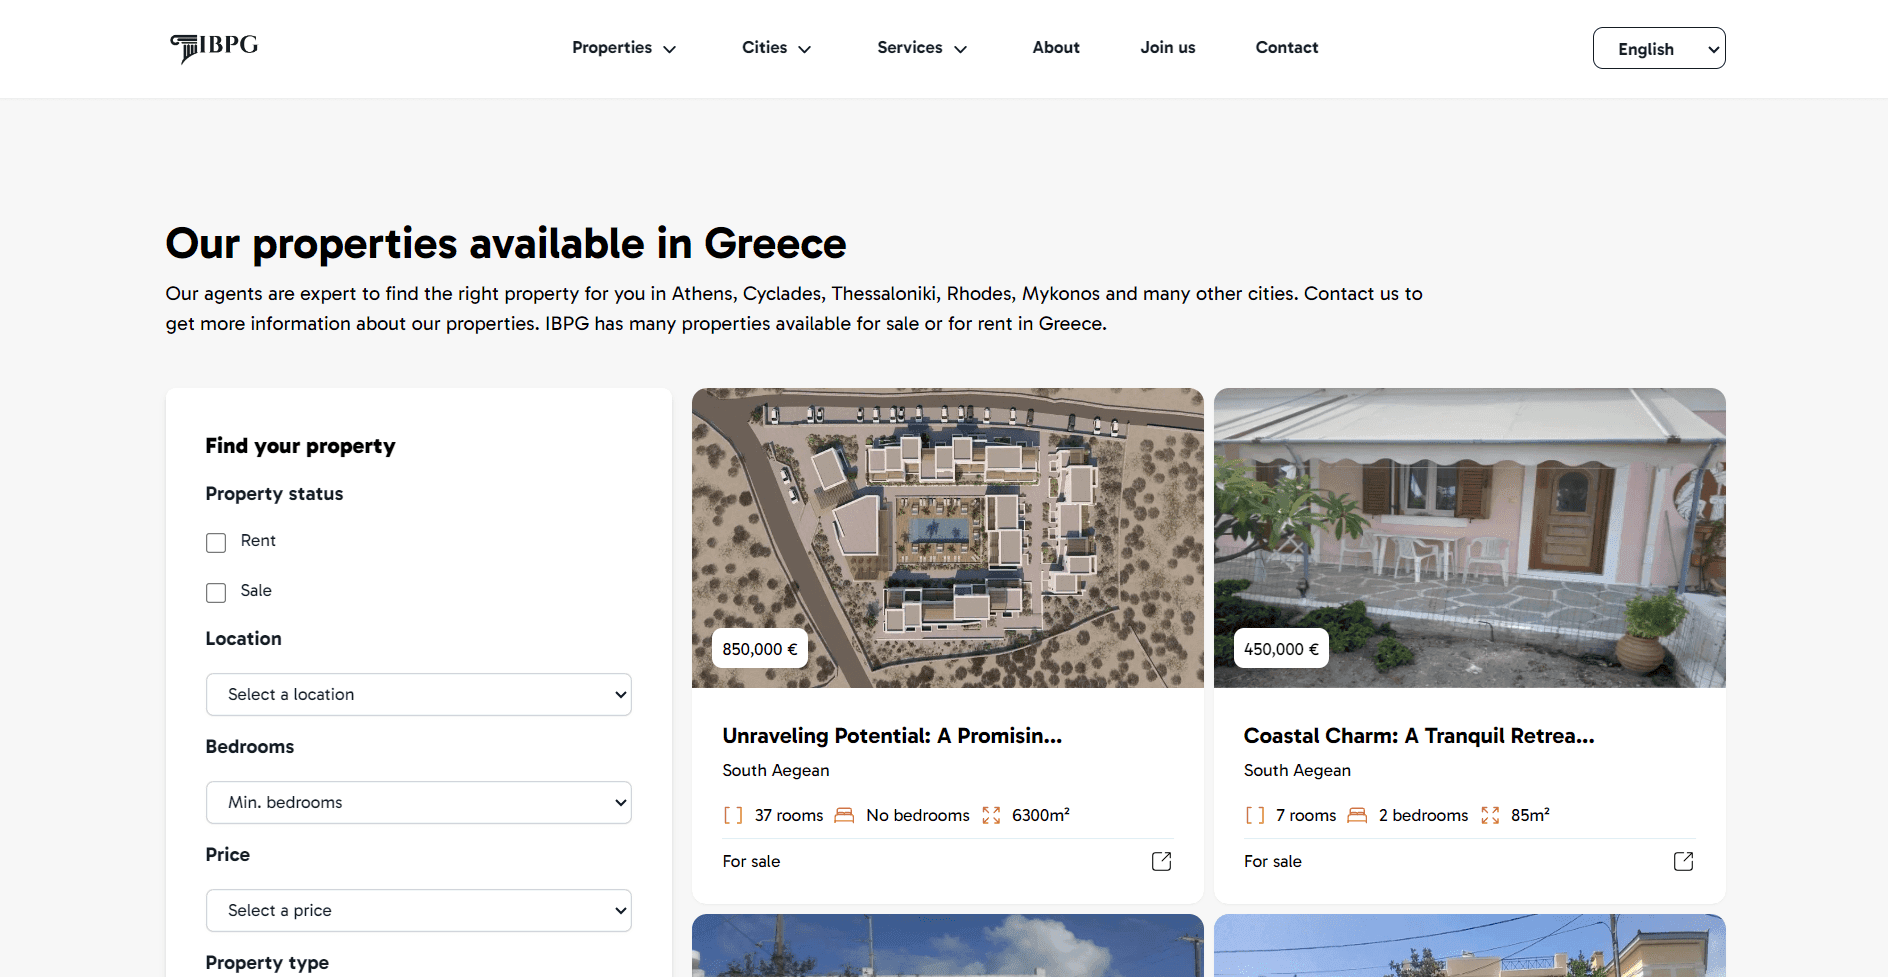Click the bed icon next to No bedrooms

click(x=845, y=815)
